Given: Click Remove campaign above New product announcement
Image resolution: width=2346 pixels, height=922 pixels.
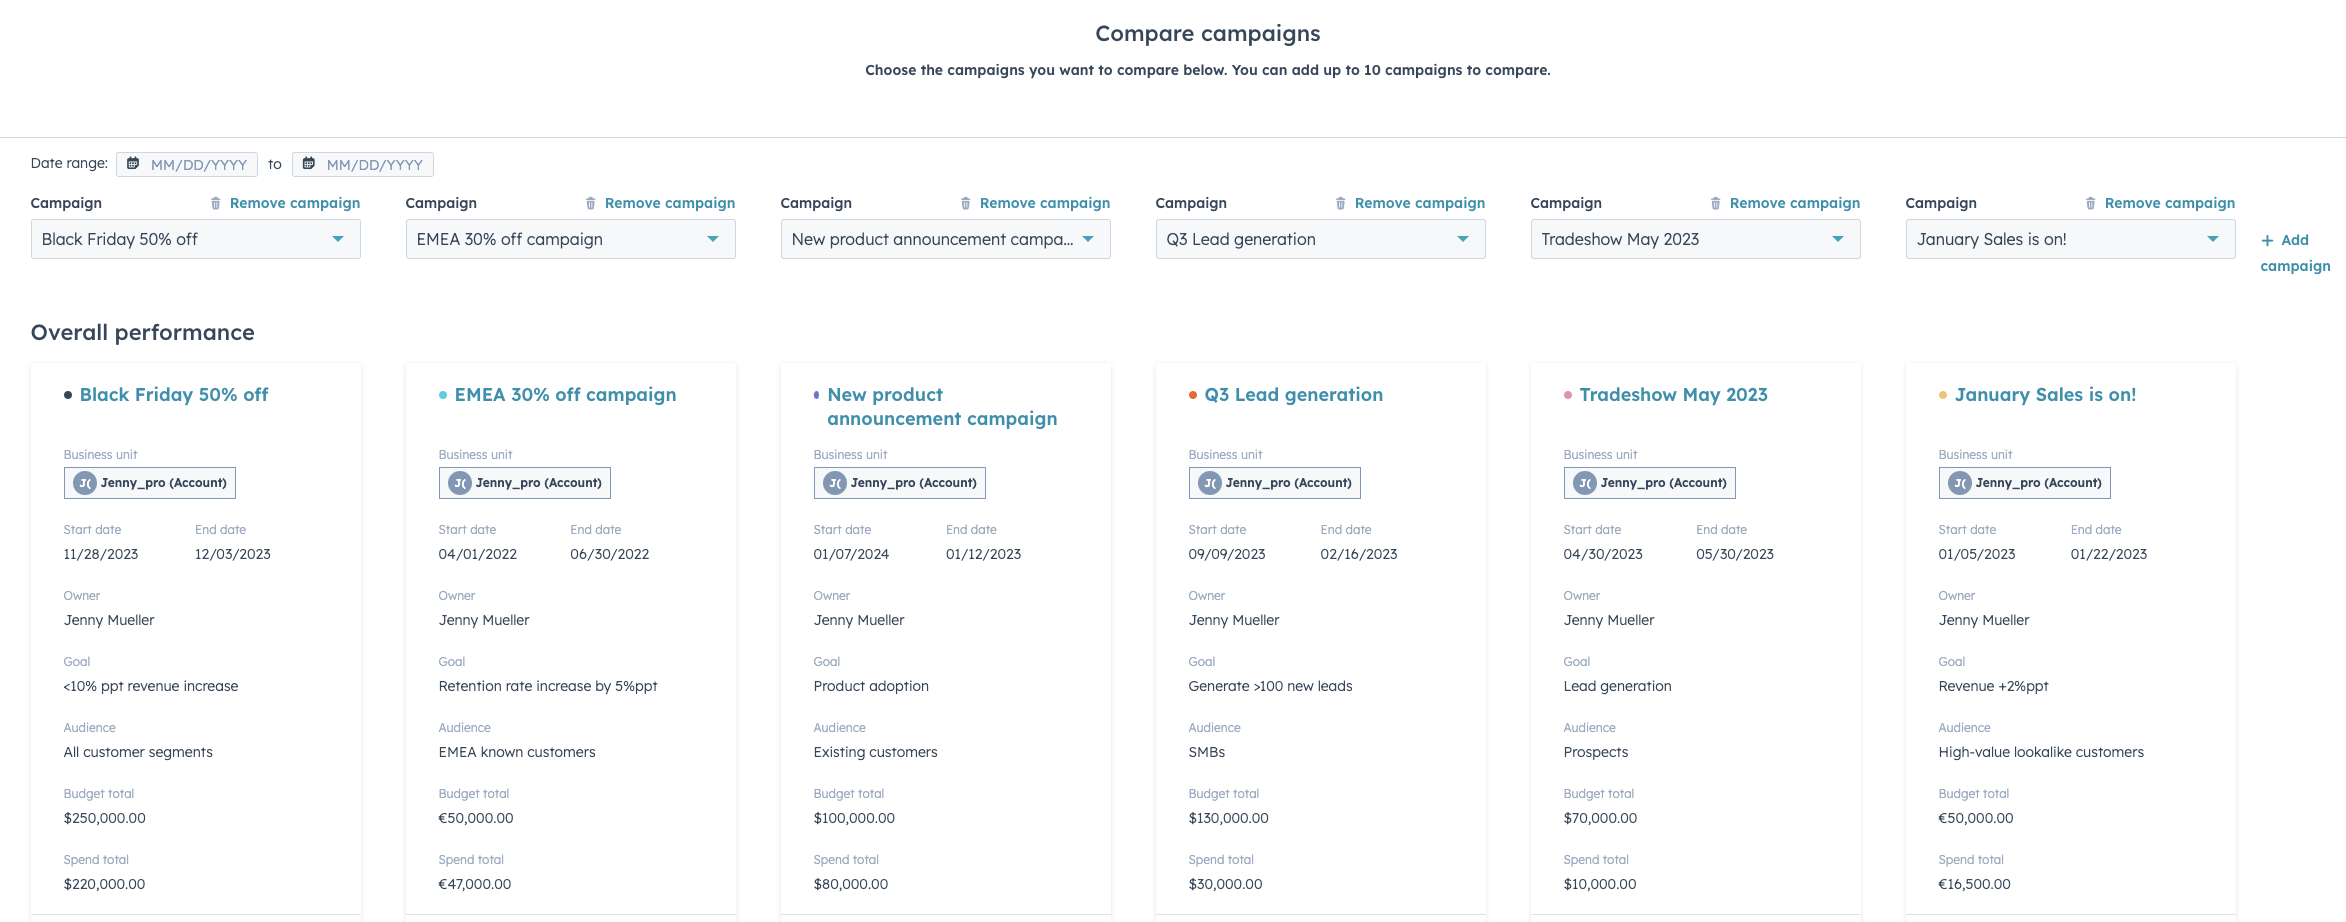Looking at the screenshot, I should pos(1045,202).
